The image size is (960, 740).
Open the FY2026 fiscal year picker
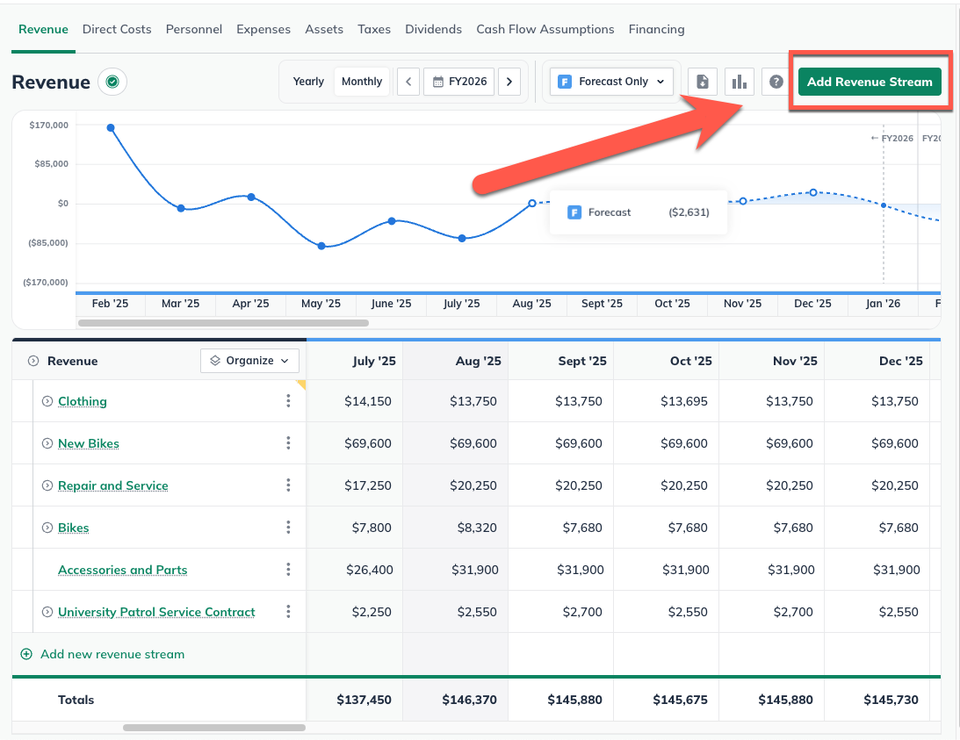[x=459, y=81]
